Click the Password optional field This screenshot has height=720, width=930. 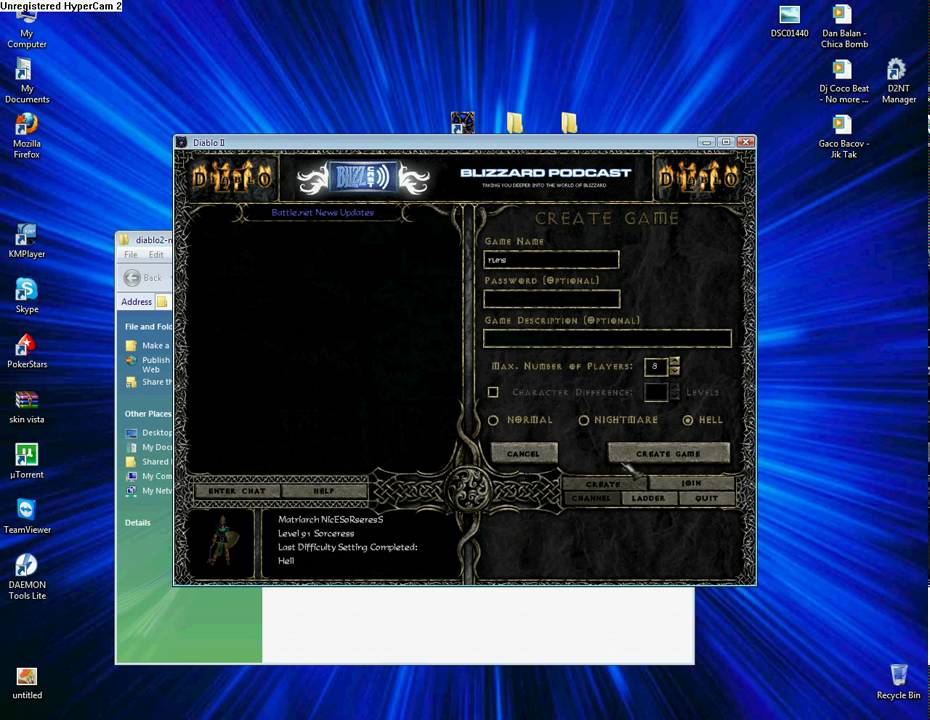tap(552, 299)
